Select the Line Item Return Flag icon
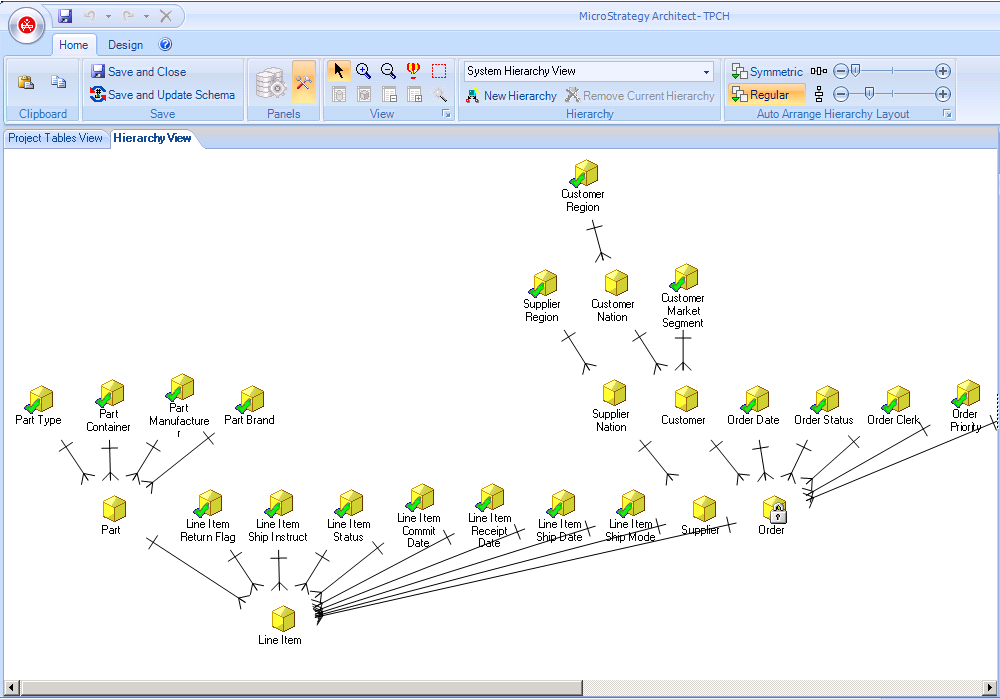 [x=208, y=504]
